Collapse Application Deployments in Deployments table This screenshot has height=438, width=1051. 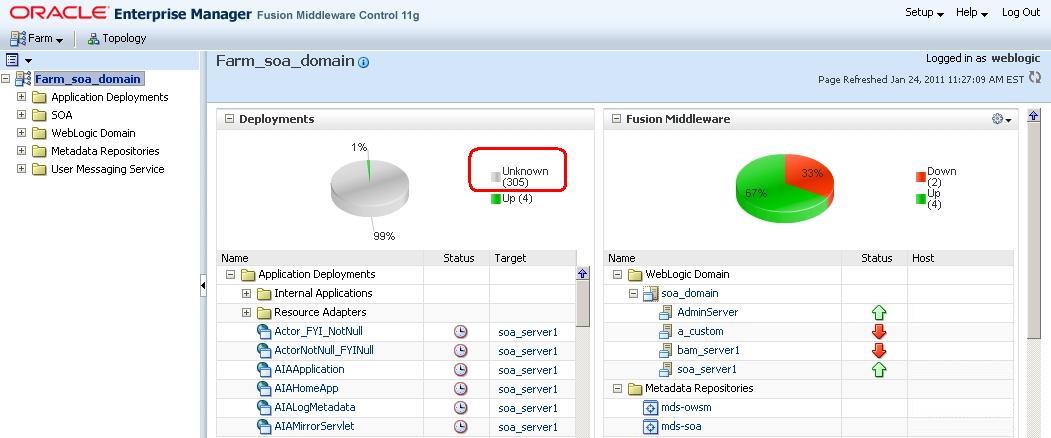coord(231,274)
